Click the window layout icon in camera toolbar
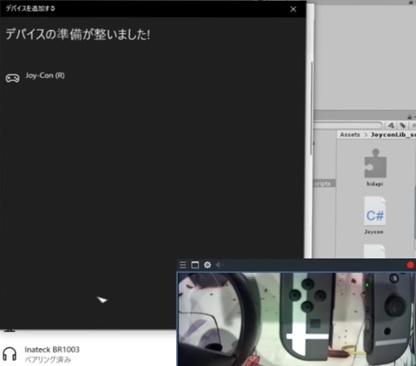The image size is (416, 366). [195, 265]
